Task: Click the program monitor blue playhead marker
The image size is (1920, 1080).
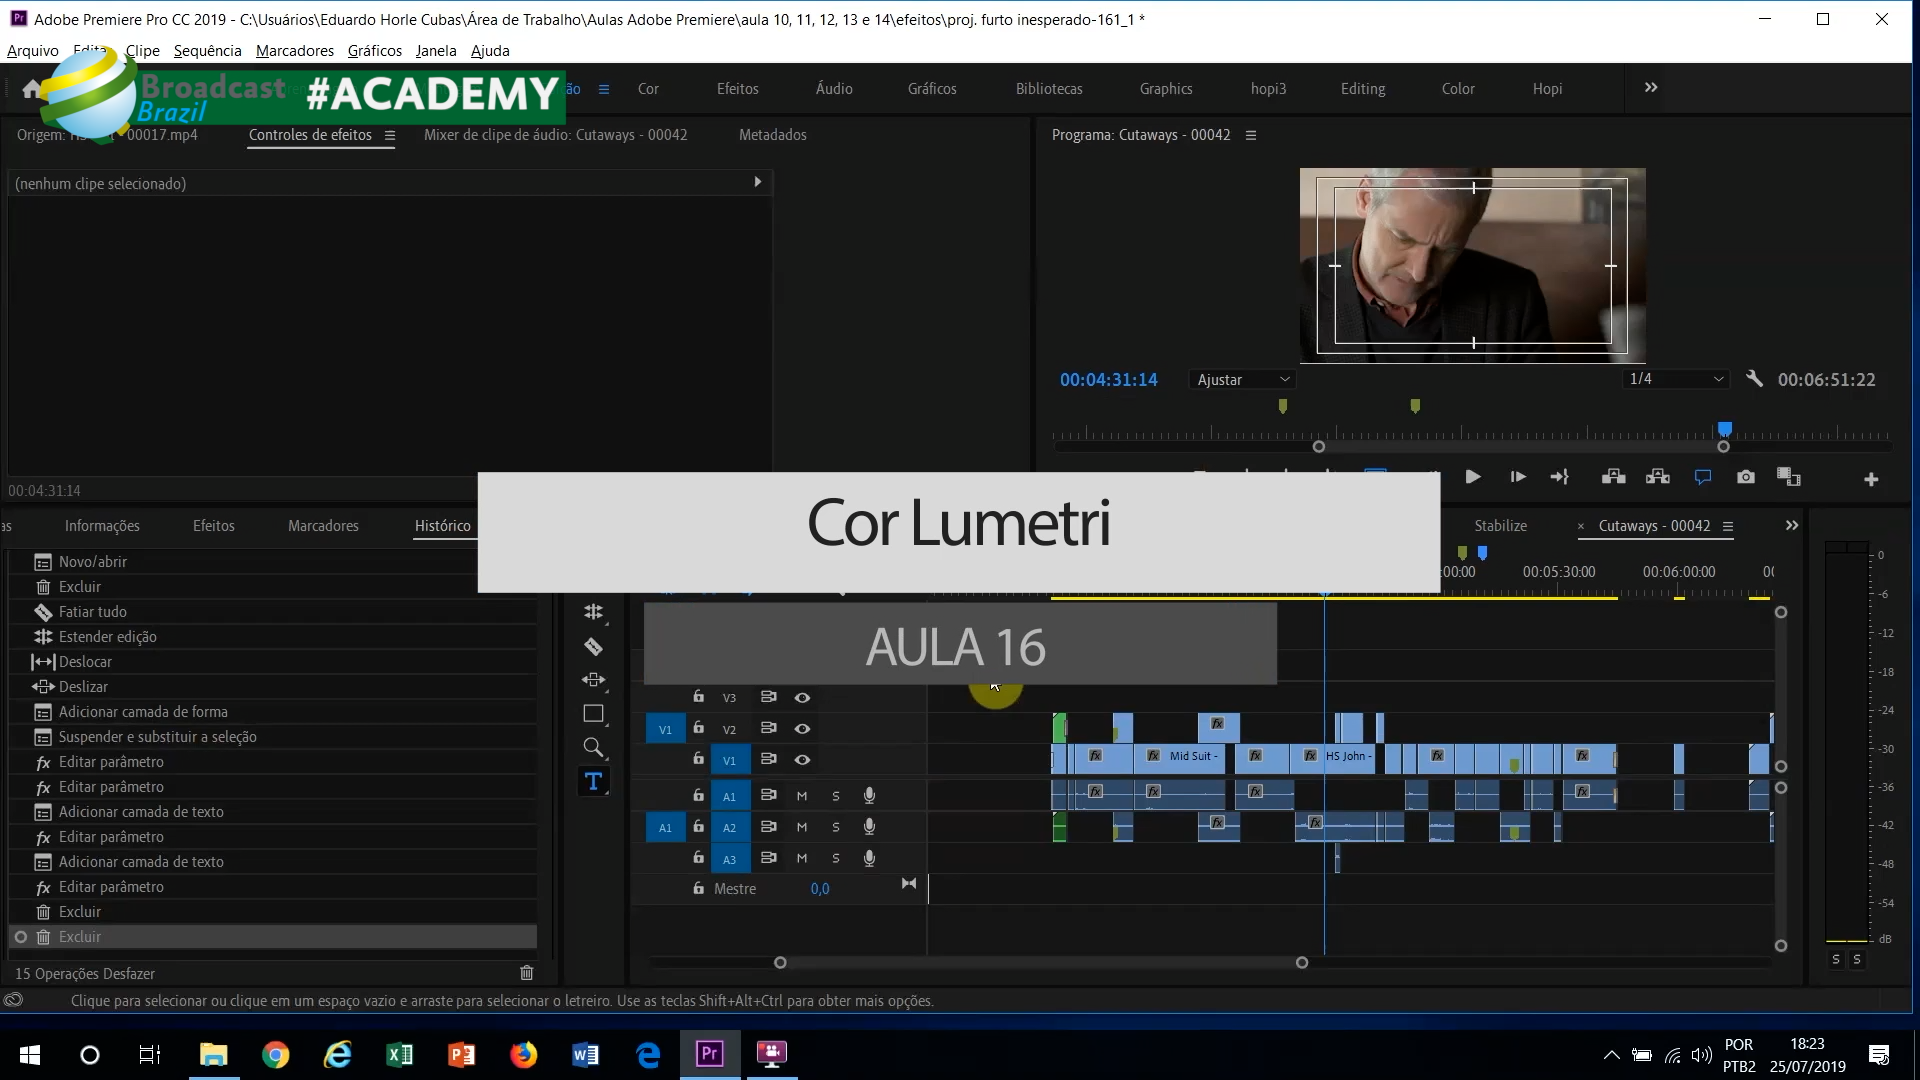Action: click(1724, 430)
